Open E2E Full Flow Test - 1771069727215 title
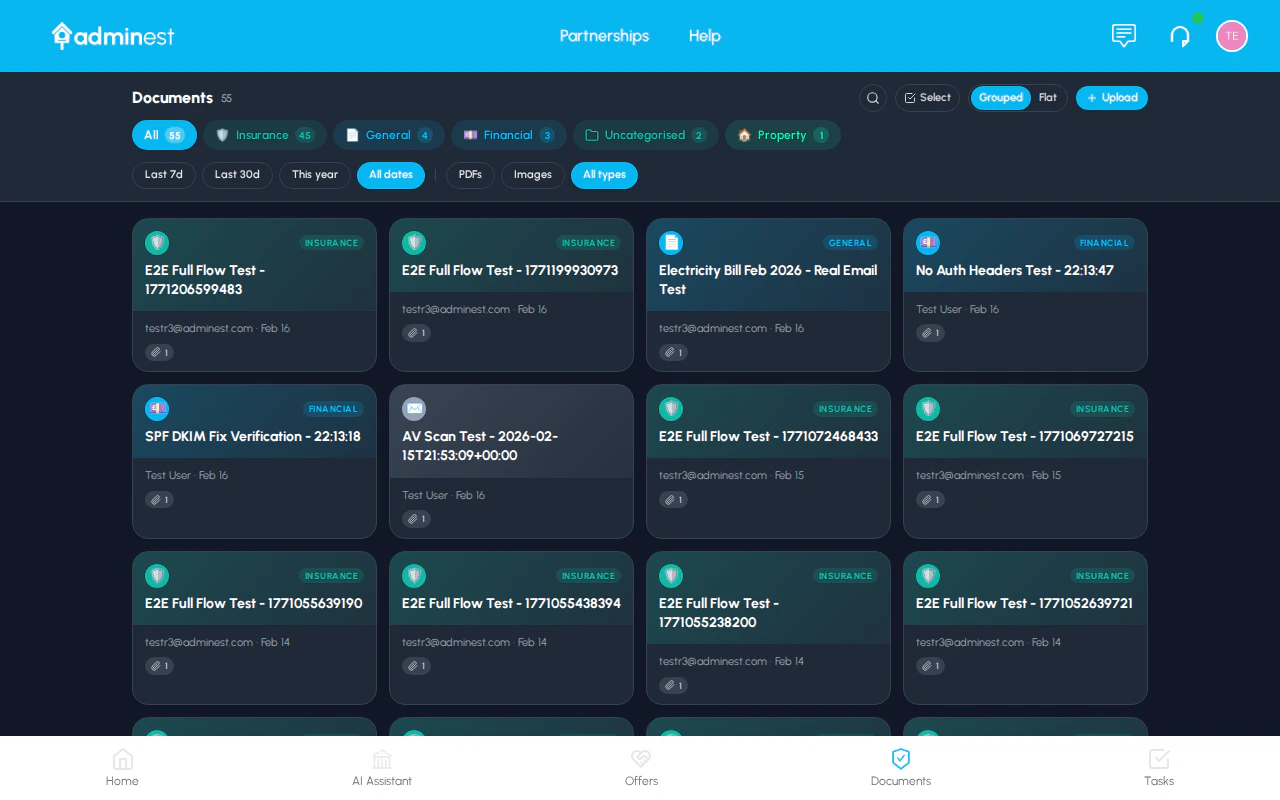Viewport: 1280px width, 800px height. [x=1025, y=436]
